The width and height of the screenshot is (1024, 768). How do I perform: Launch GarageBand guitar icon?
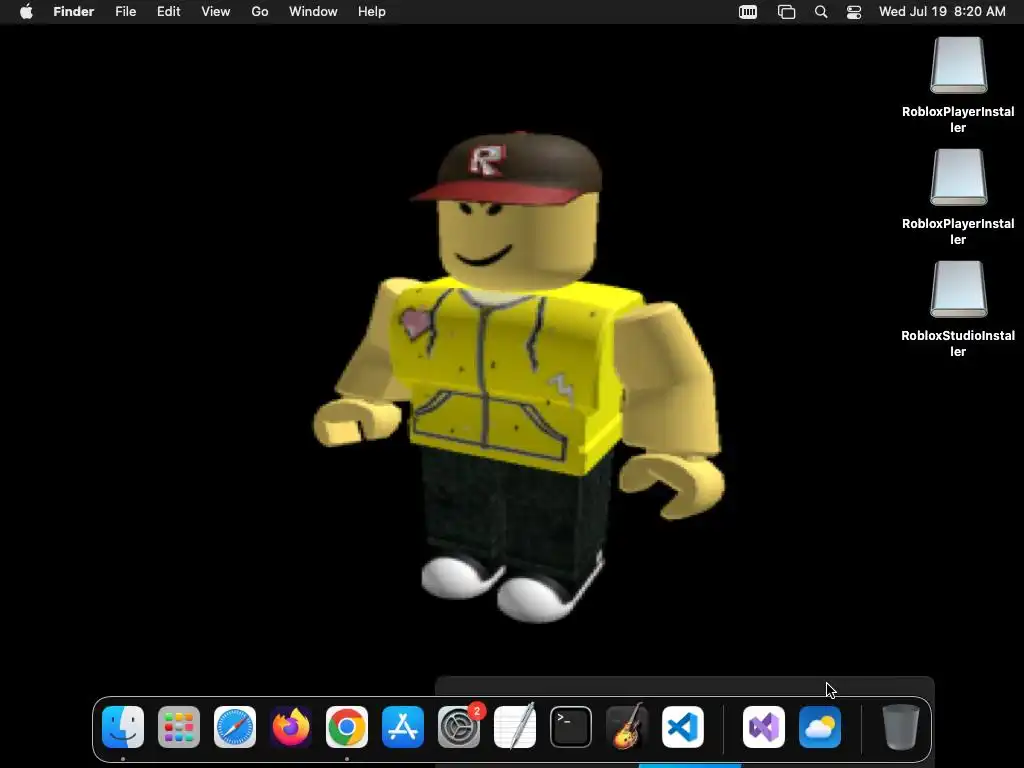coord(627,727)
